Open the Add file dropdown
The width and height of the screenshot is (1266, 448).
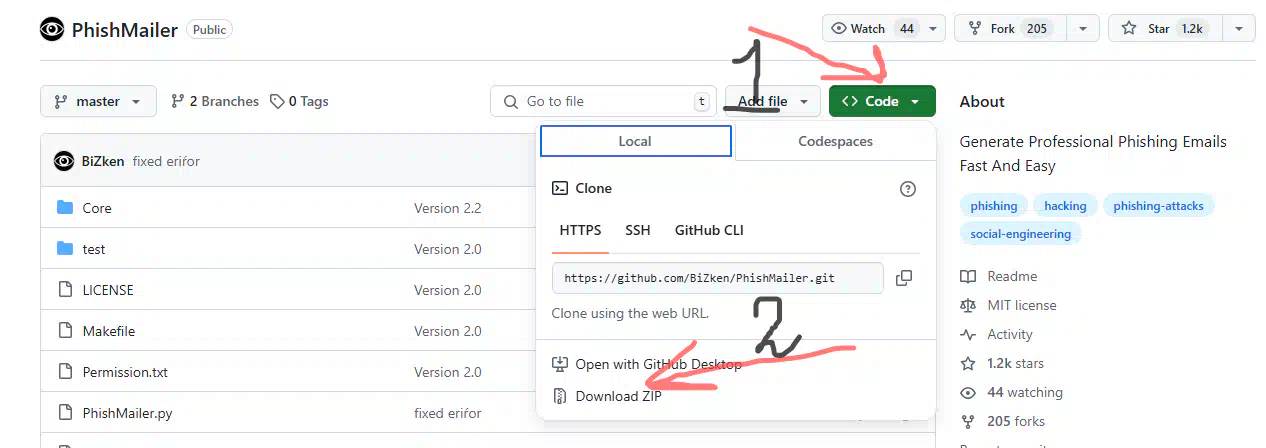point(773,101)
